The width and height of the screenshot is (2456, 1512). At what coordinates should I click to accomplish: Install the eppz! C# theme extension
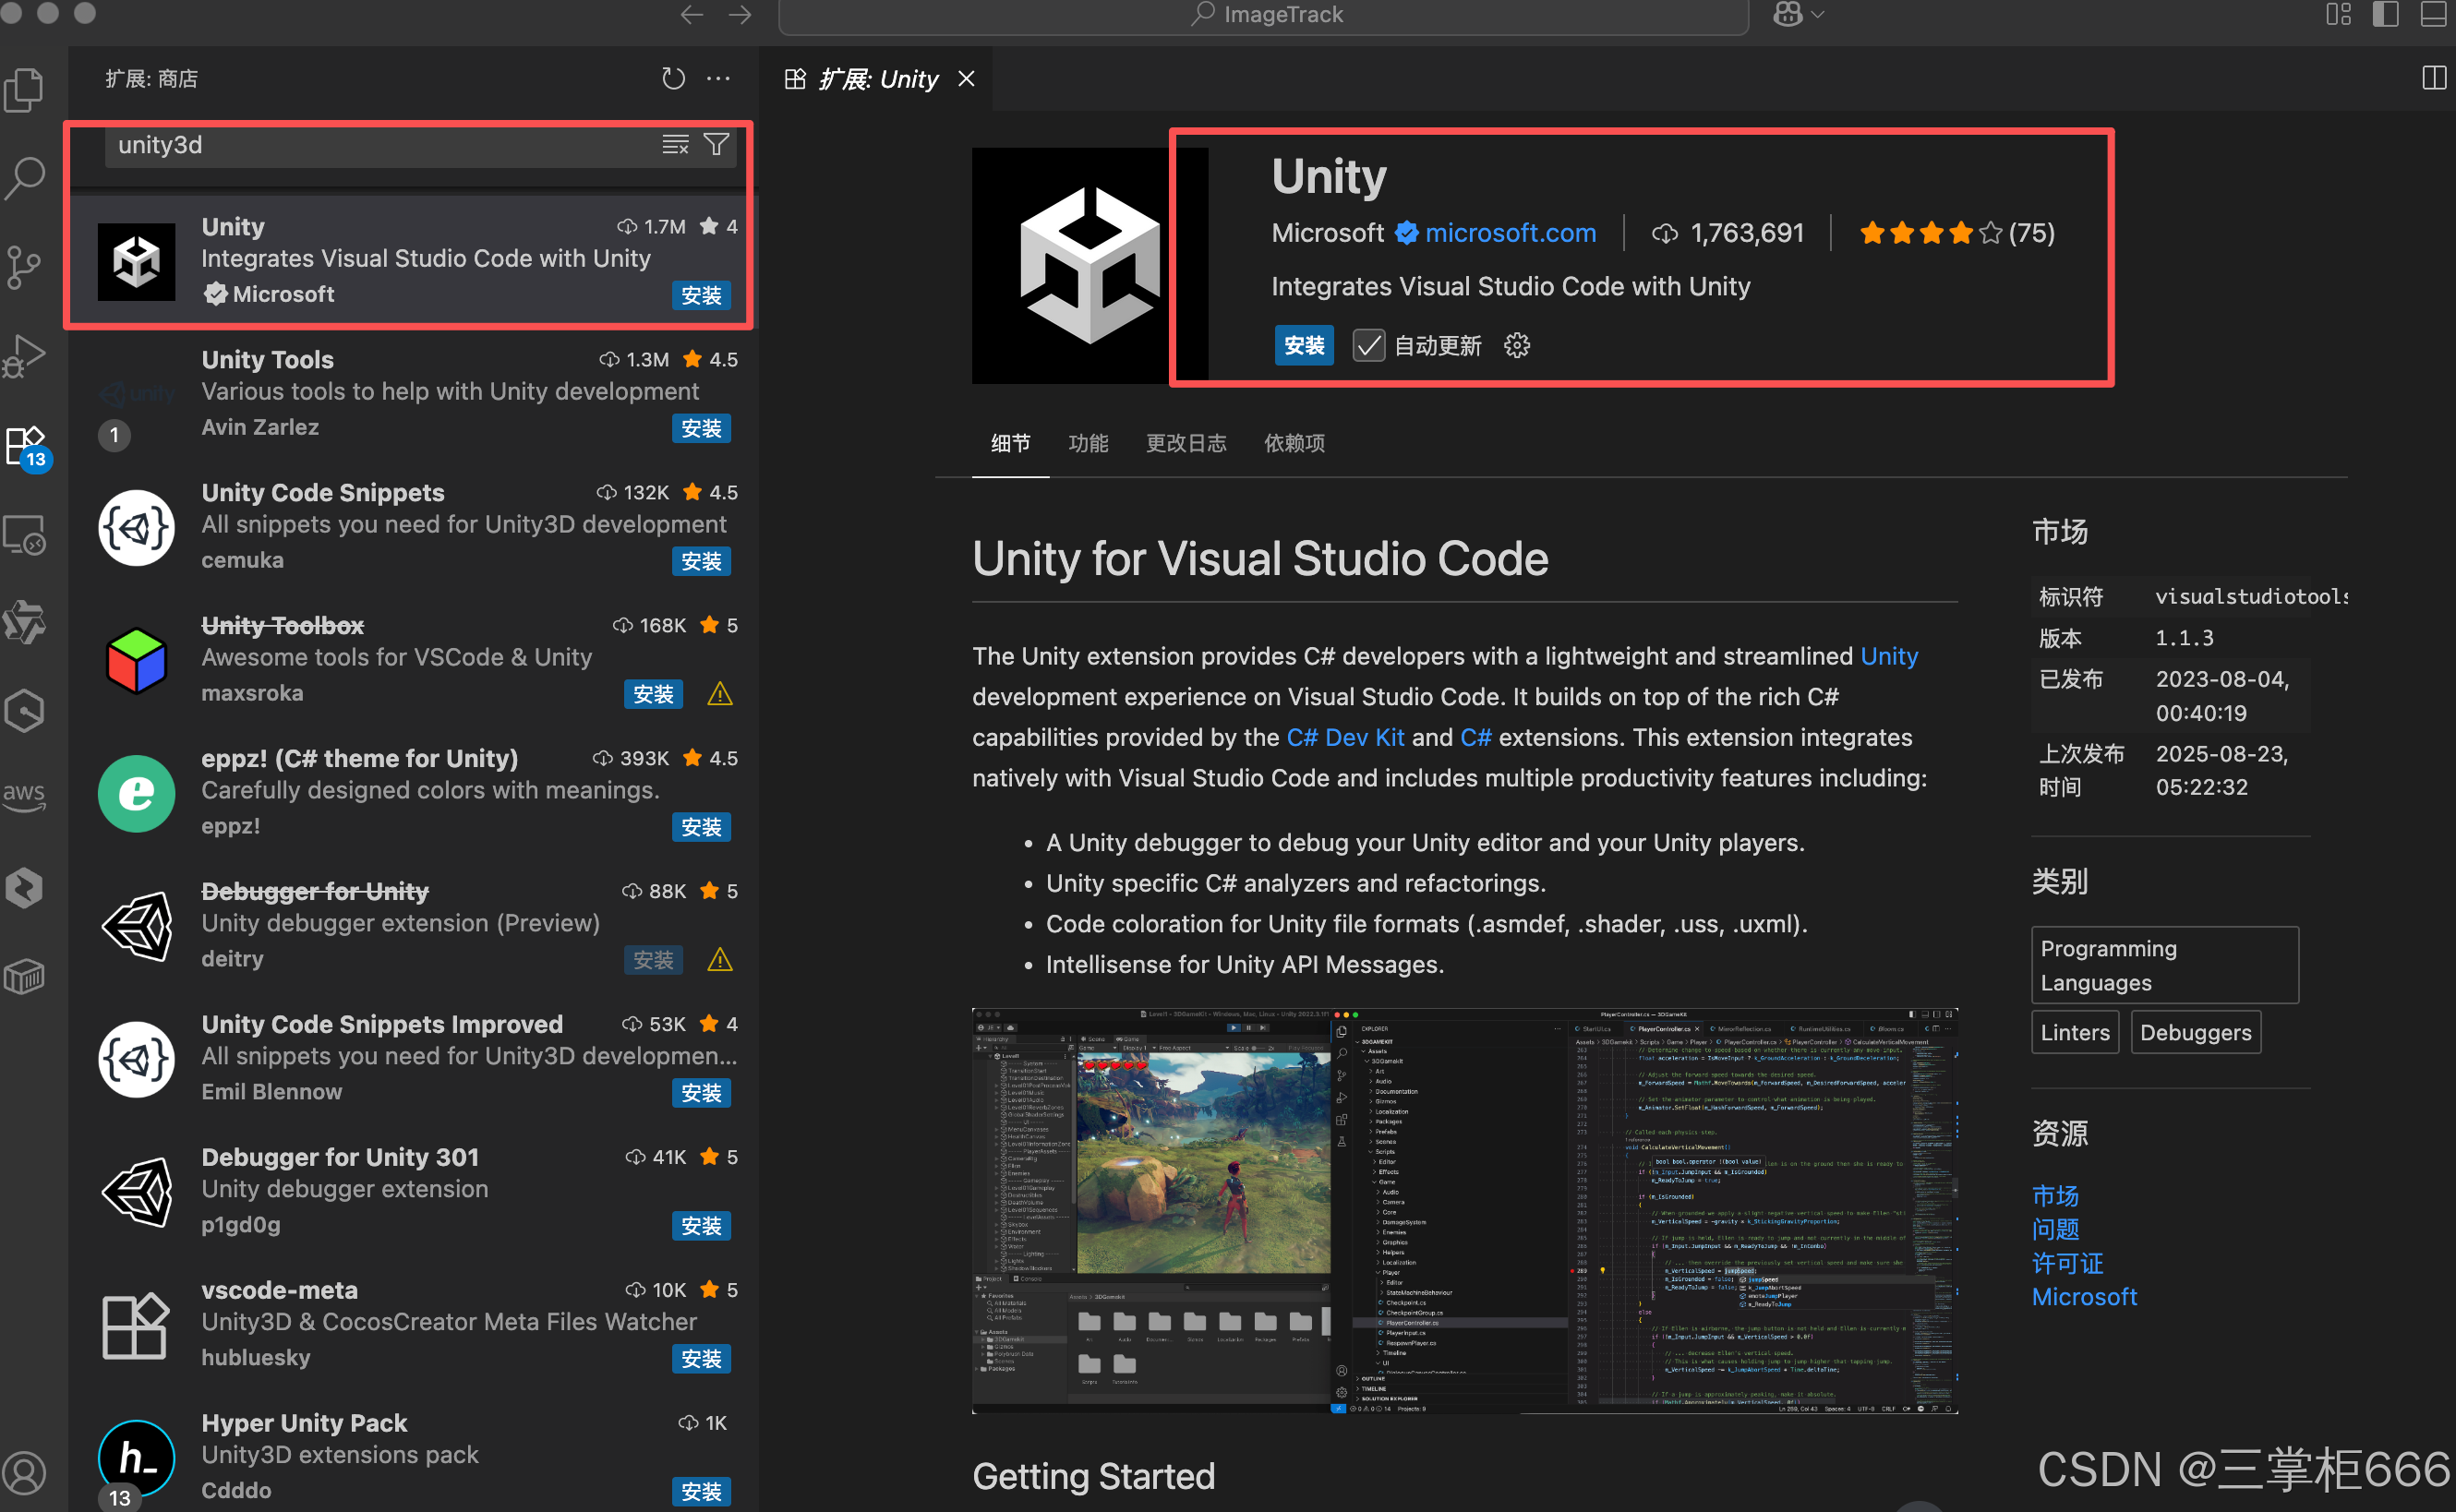pyautogui.click(x=701, y=828)
